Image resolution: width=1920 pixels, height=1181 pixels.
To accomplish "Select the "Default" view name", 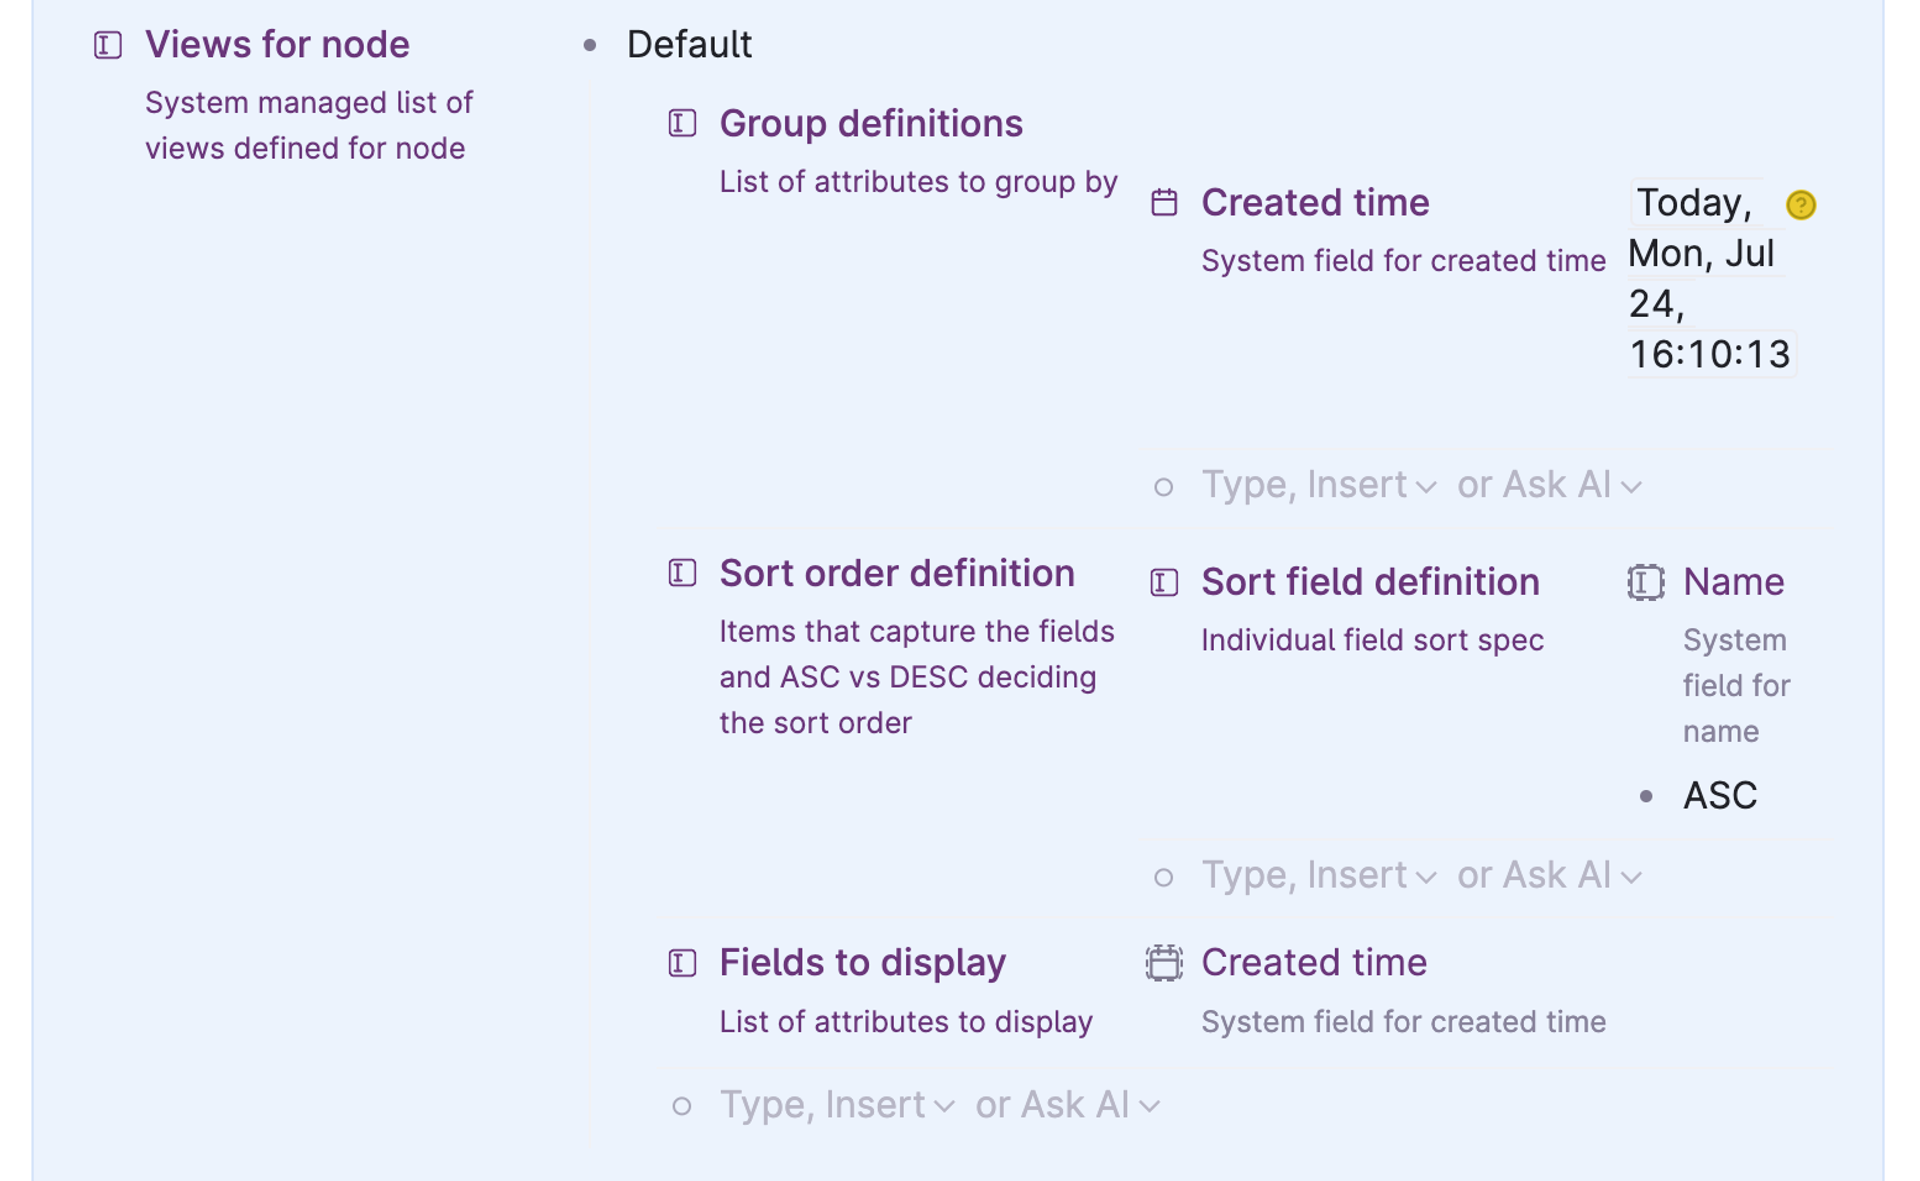I will pyautogui.click(x=689, y=44).
